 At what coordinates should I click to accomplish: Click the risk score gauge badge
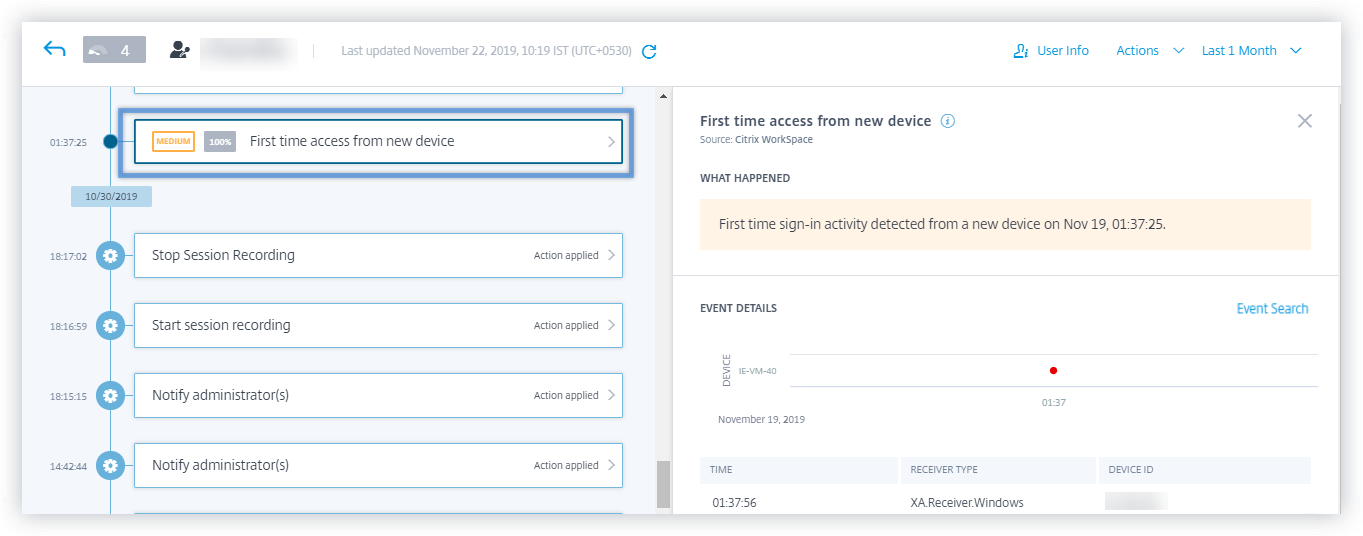point(114,50)
